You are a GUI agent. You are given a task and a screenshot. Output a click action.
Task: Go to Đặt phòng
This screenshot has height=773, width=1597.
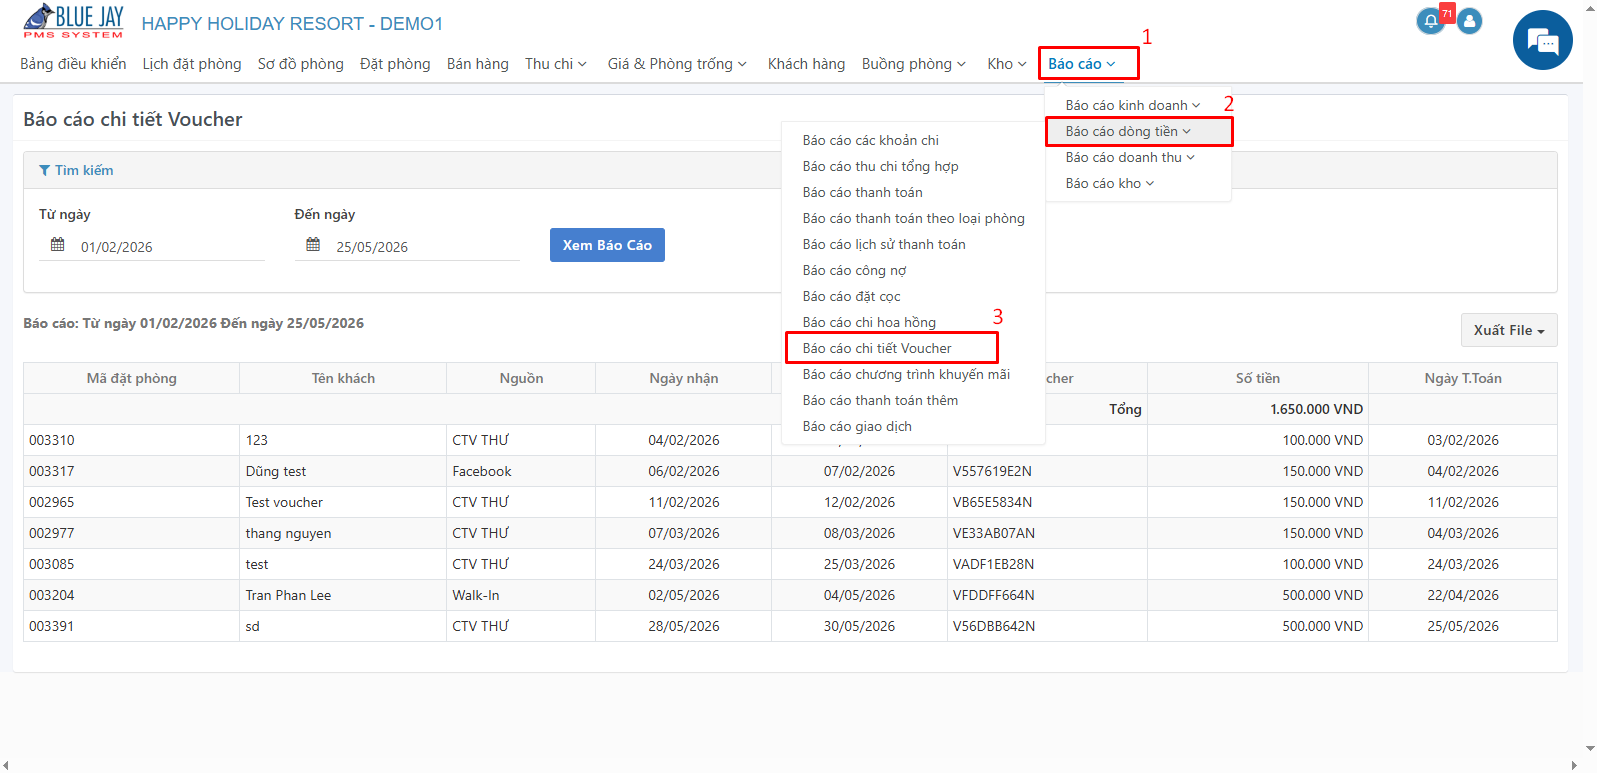point(395,64)
